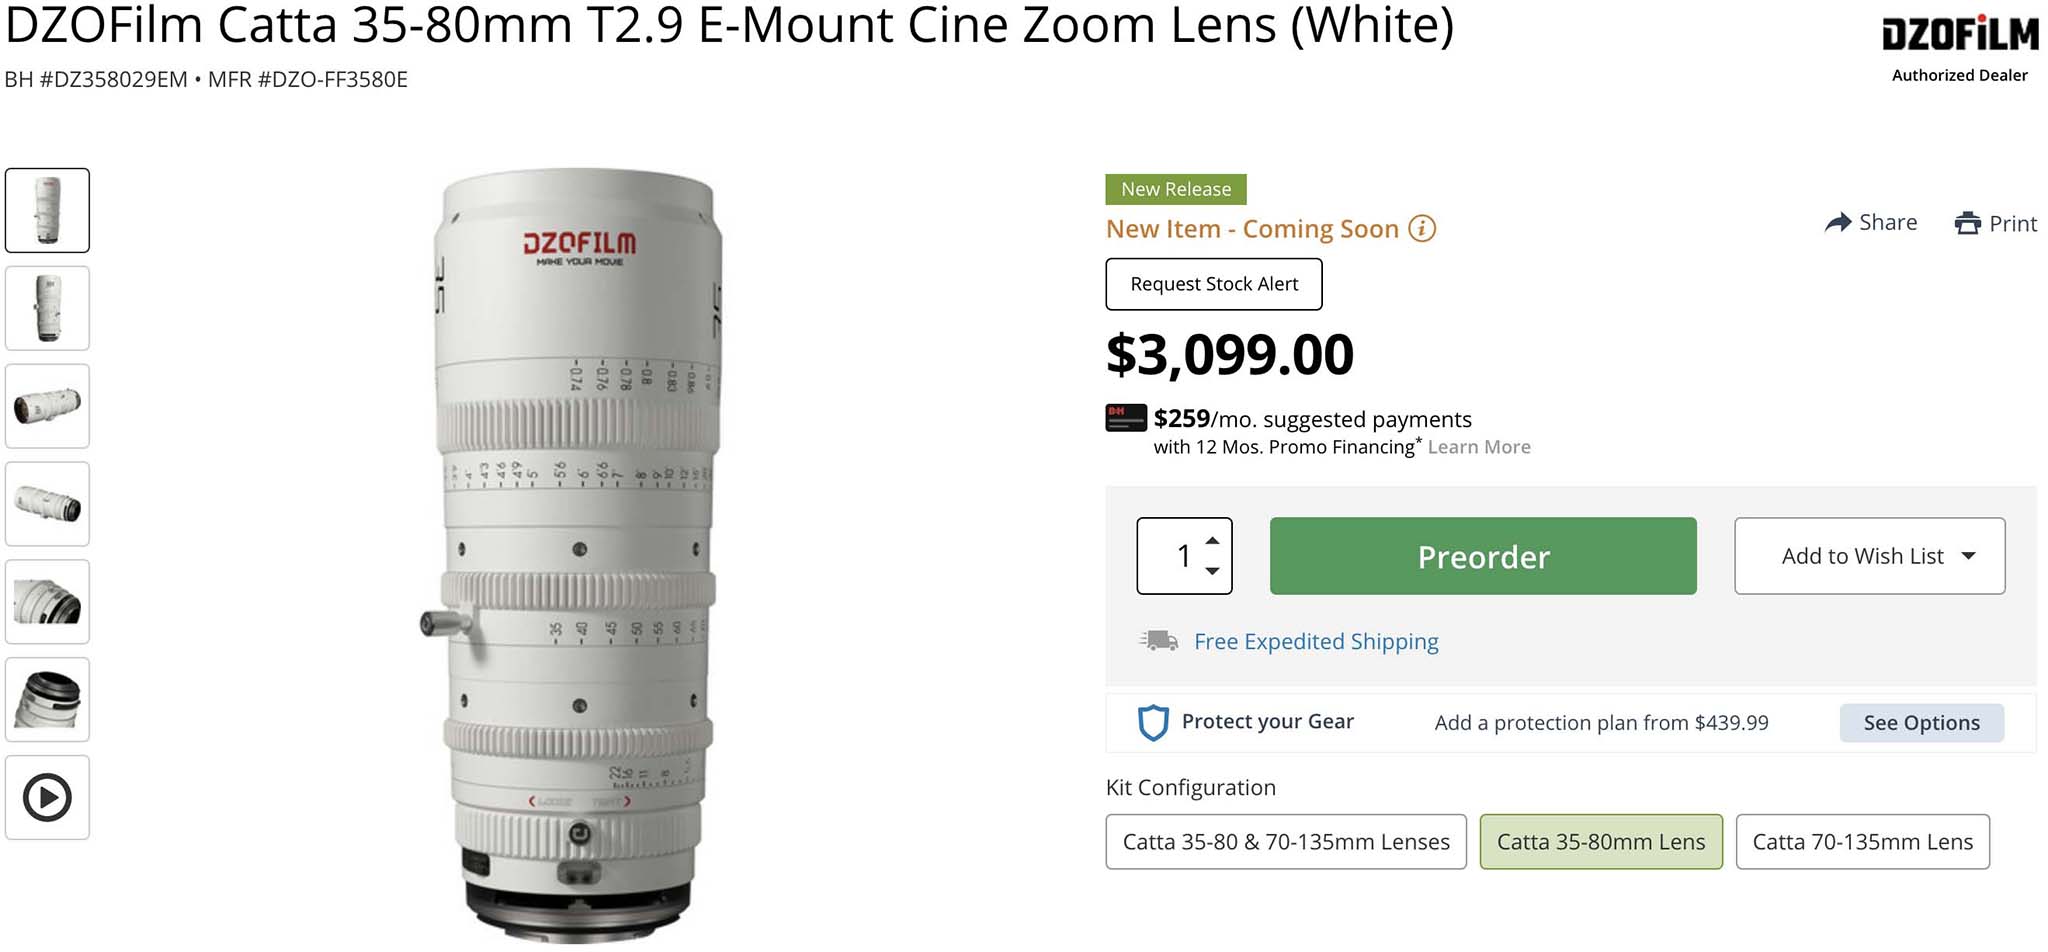The image size is (2048, 952).
Task: Select Catta 70-135mm Lens configuration
Action: tap(1862, 842)
